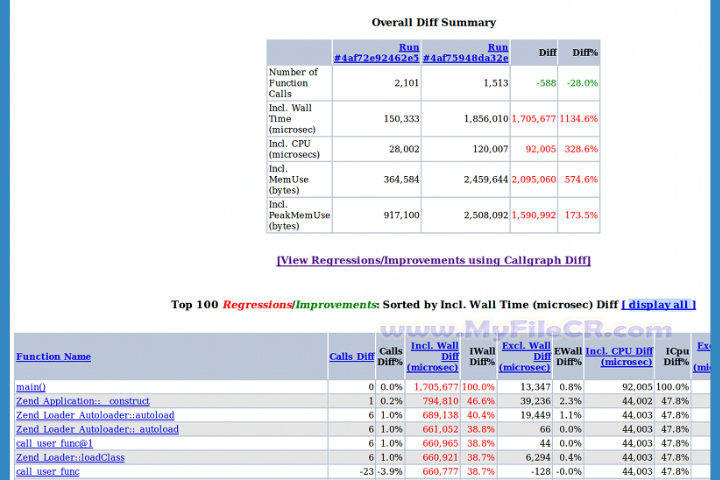Screen dimensions: 720x480
Task: Select the call_user_func@1 function link
Action: (54, 443)
